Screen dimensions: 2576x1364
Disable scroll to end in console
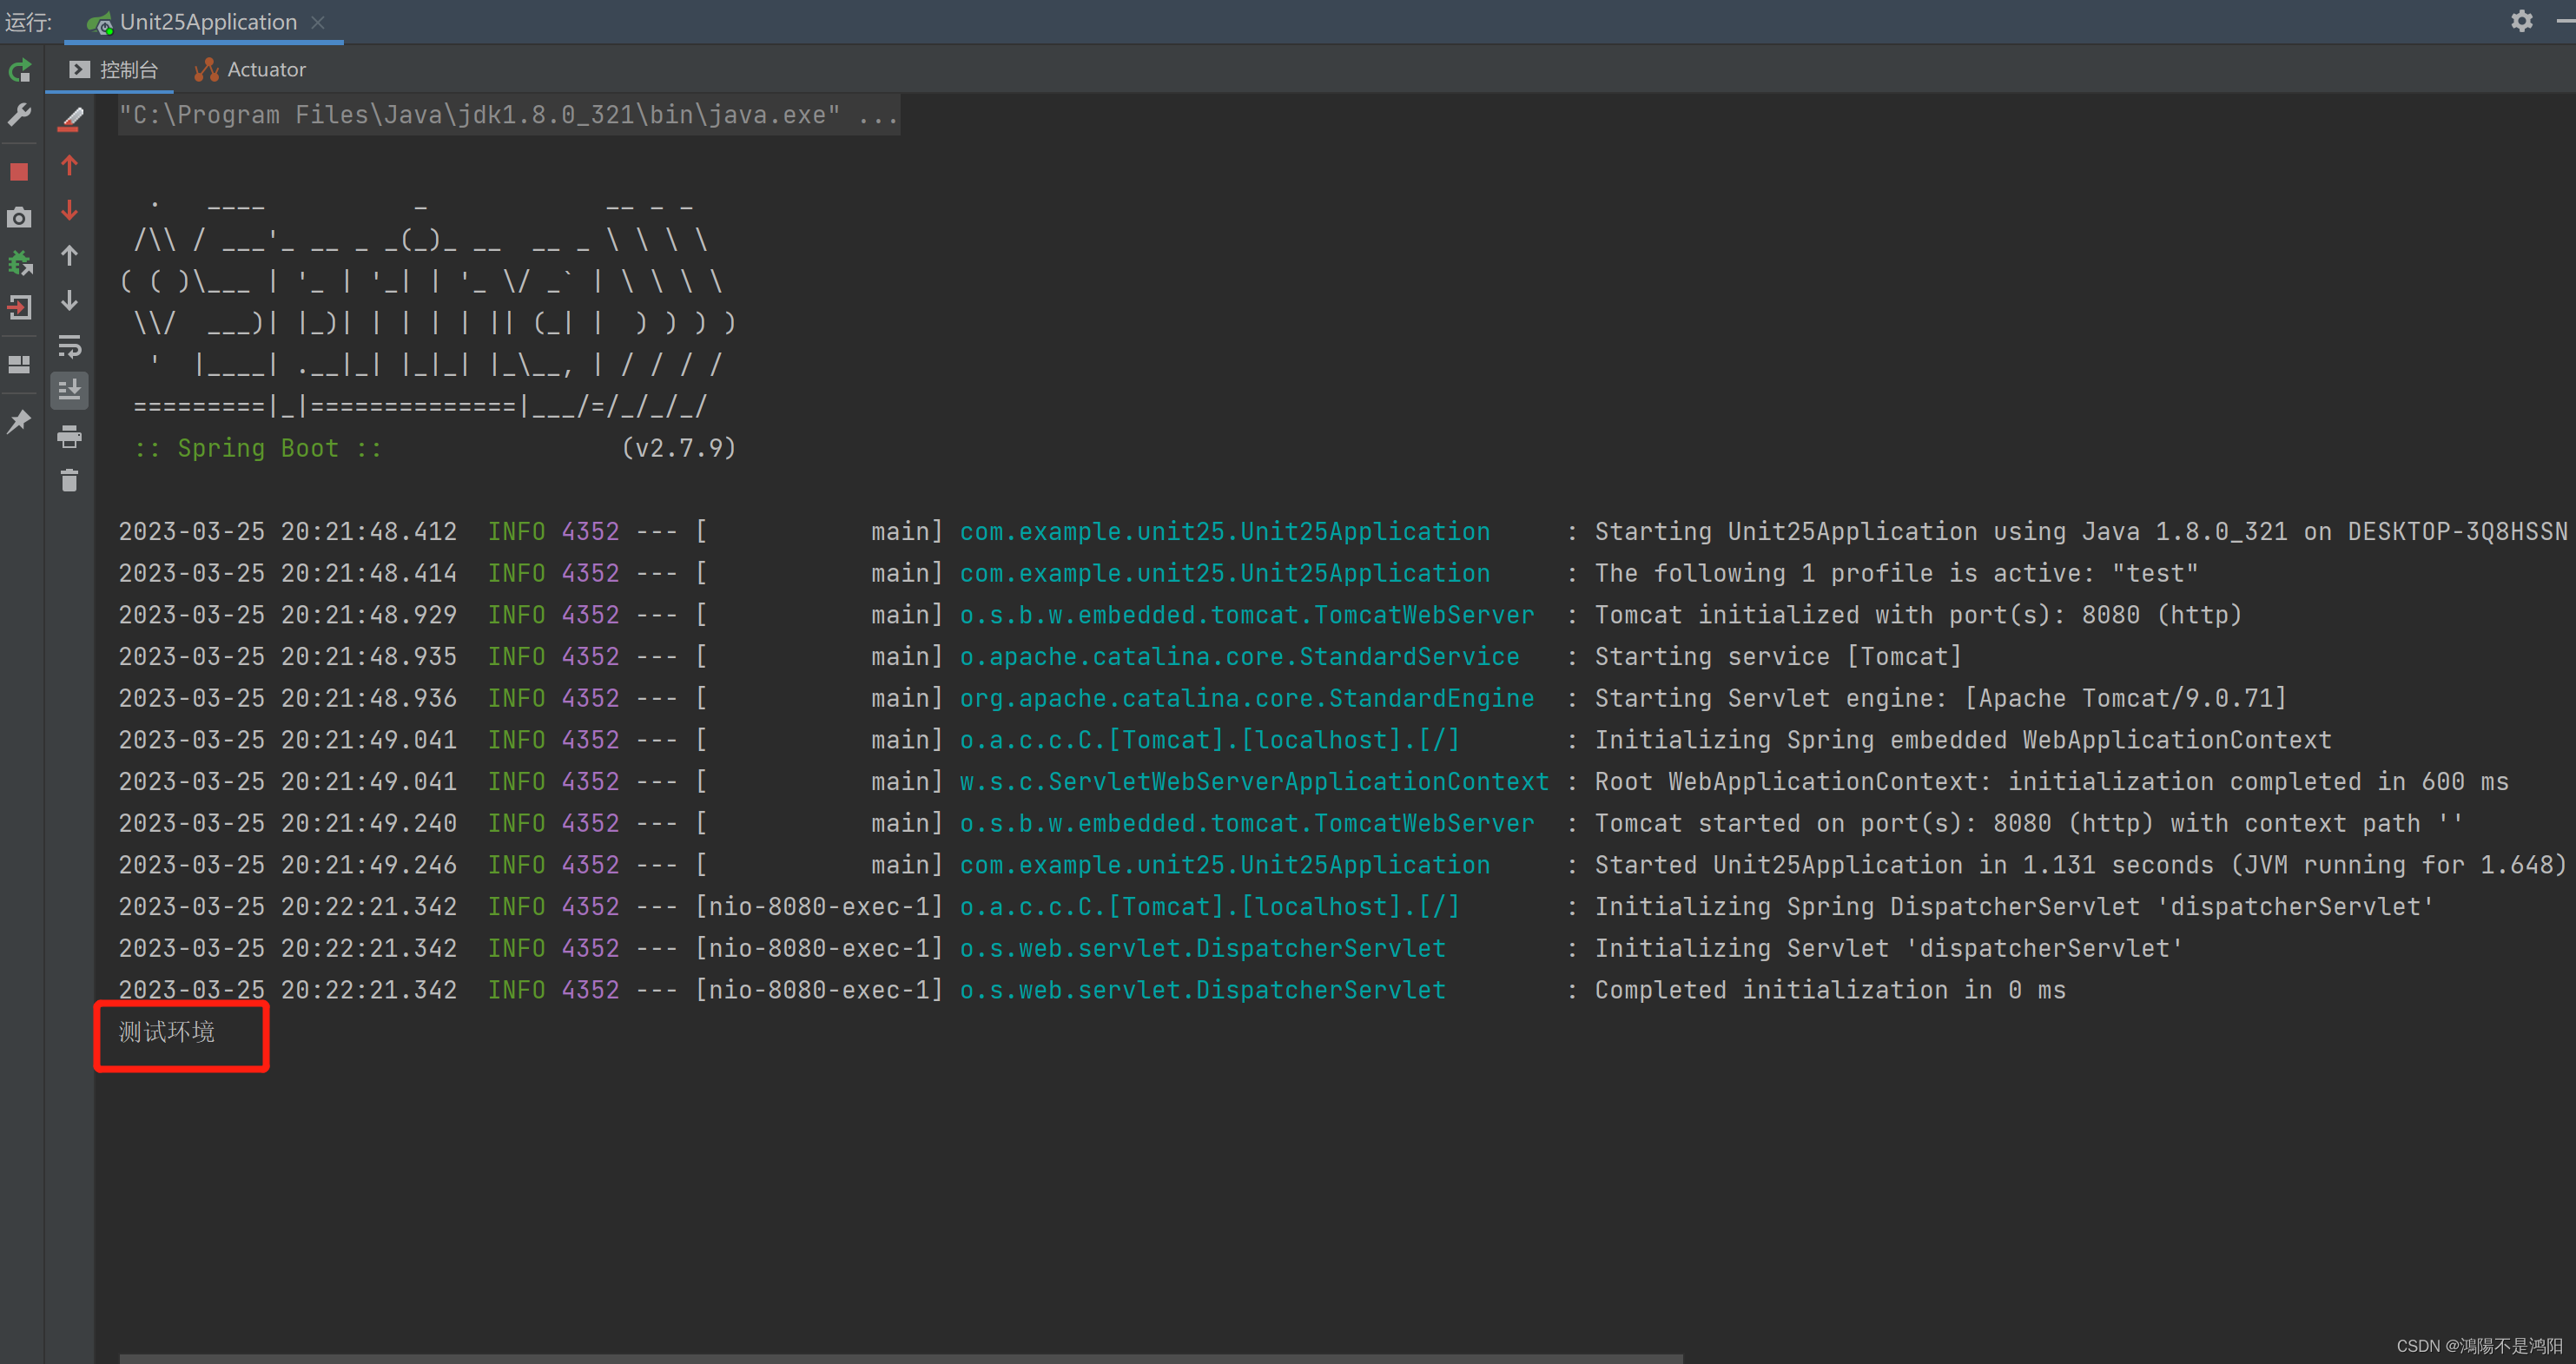(69, 390)
